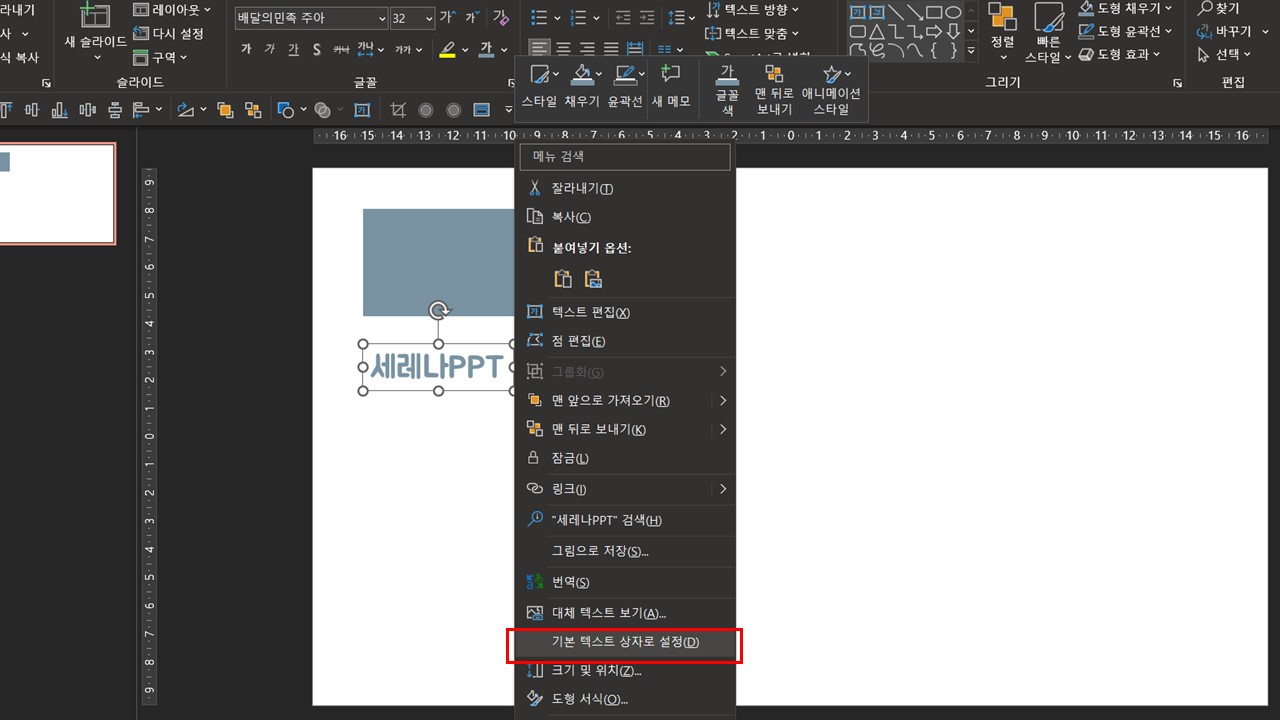Screen dimensions: 1280x720
Task: Click the strikethrough icon
Action: [x=341, y=49]
